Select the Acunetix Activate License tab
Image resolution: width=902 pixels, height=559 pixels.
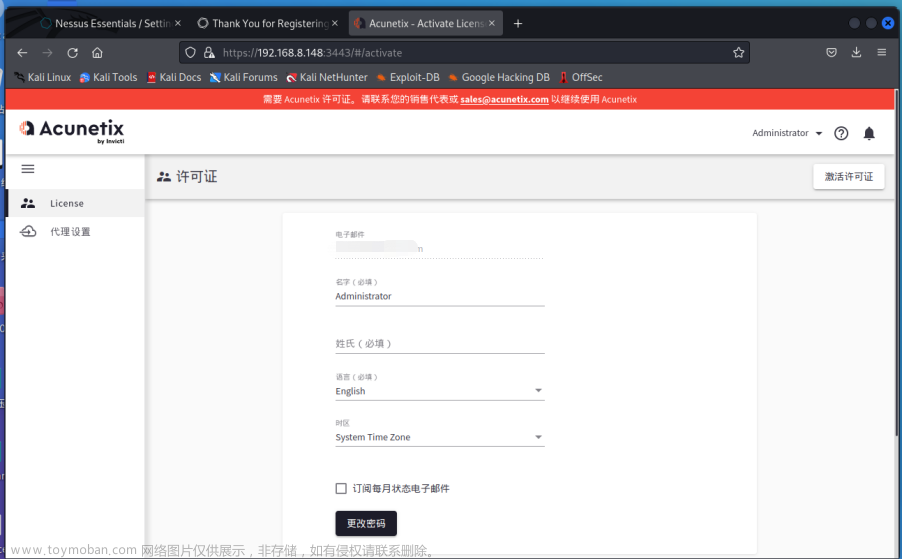click(426, 24)
